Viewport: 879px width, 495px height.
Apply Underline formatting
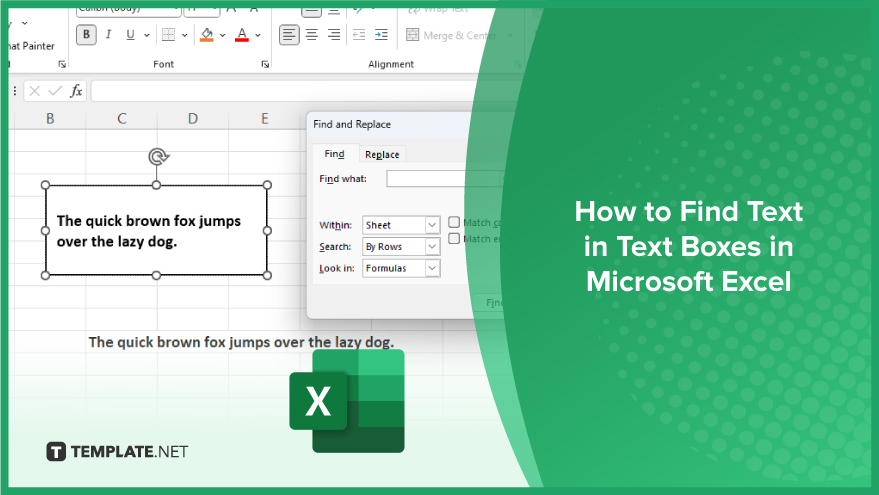pos(130,35)
